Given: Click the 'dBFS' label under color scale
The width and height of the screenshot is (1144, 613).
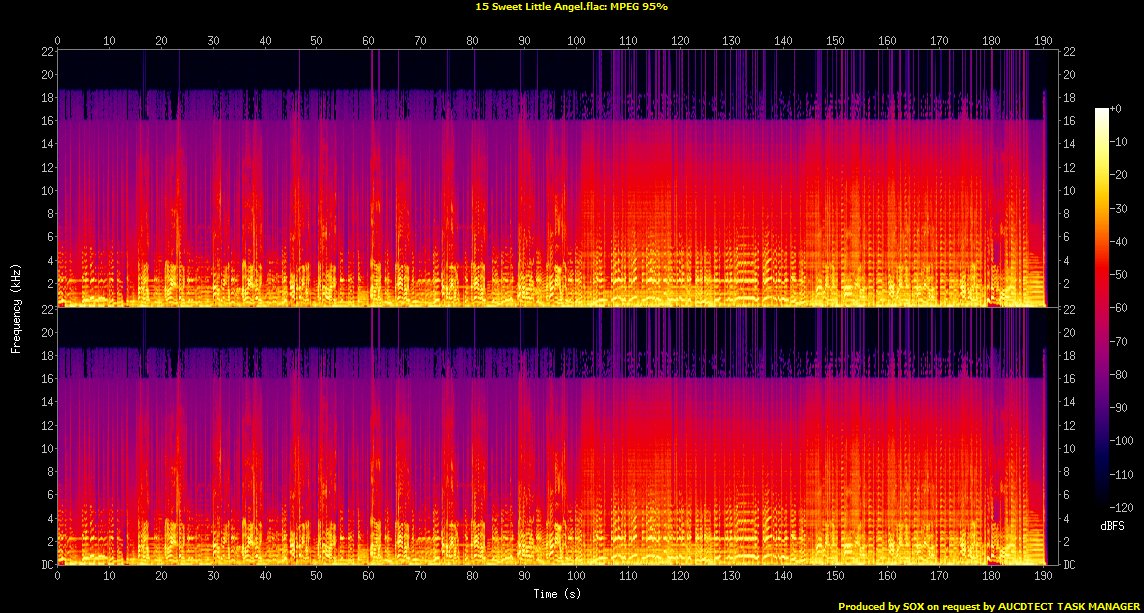Looking at the screenshot, I should [1112, 525].
